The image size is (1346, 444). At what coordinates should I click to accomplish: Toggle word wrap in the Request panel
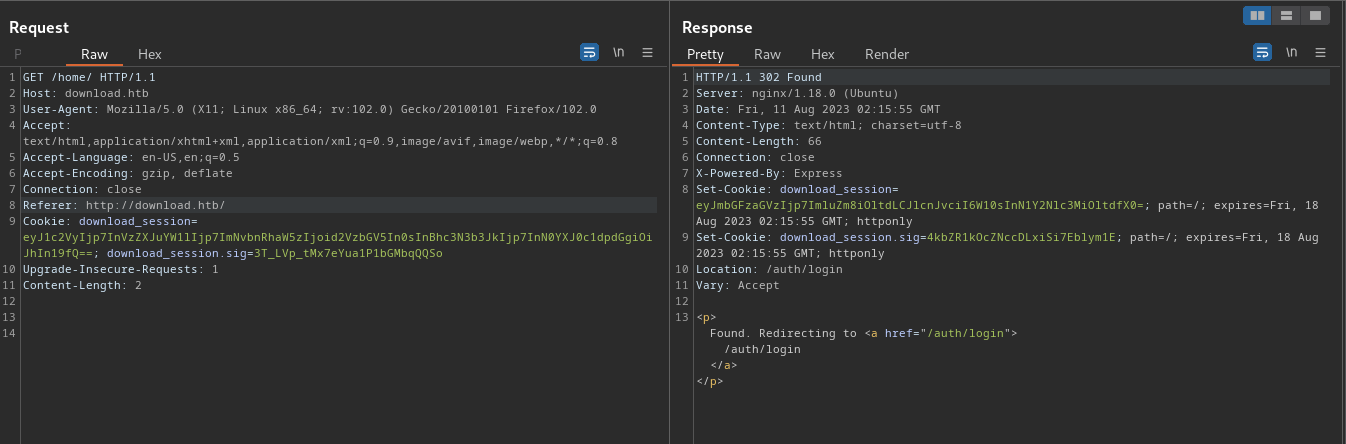pos(590,53)
